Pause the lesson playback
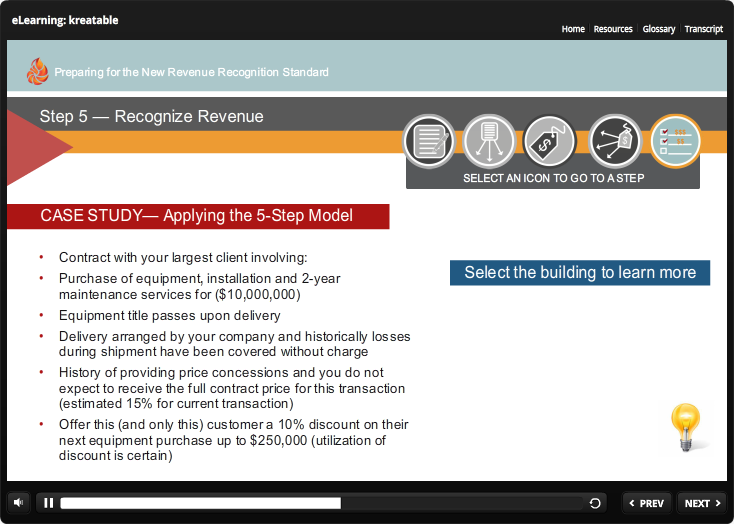The height and width of the screenshot is (524, 734). tap(48, 503)
